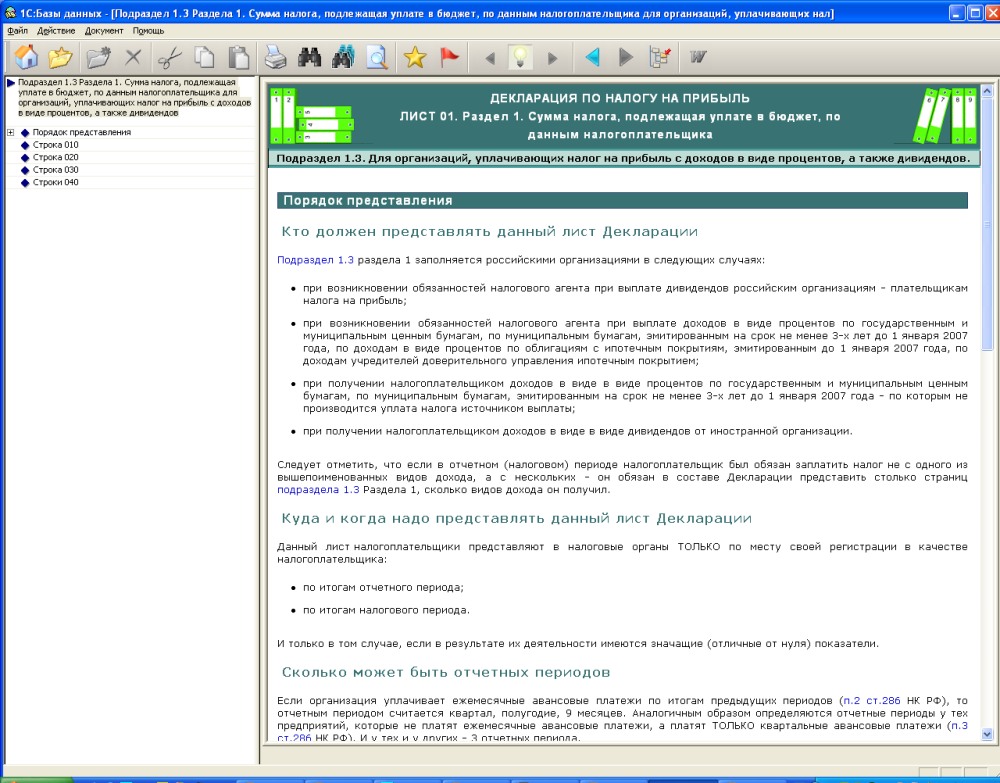Click the Word export W icon
Screen dimensions: 1000x783
tap(697, 57)
